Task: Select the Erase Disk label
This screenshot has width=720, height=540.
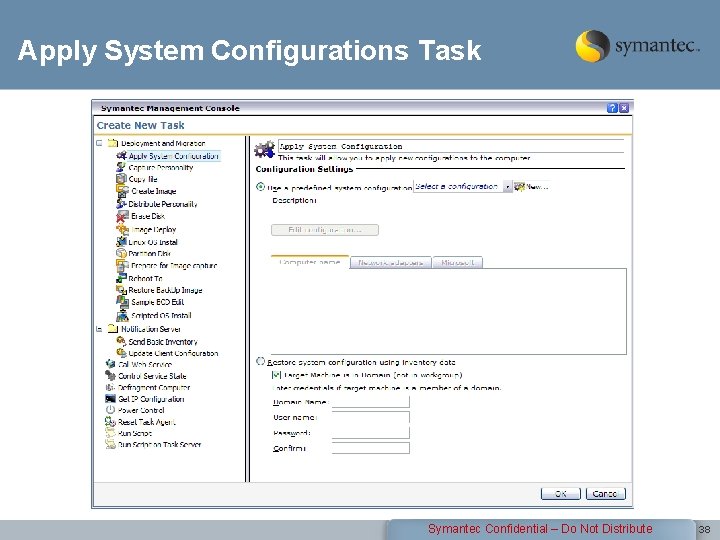Action: pyautogui.click(x=148, y=216)
